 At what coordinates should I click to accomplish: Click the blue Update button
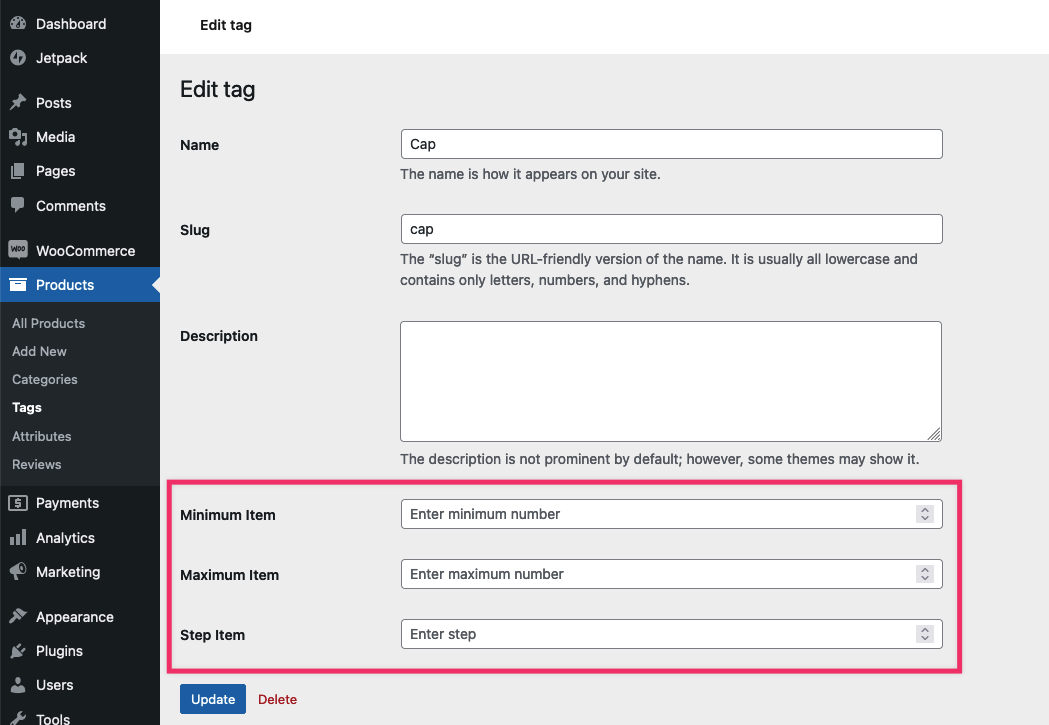click(213, 699)
